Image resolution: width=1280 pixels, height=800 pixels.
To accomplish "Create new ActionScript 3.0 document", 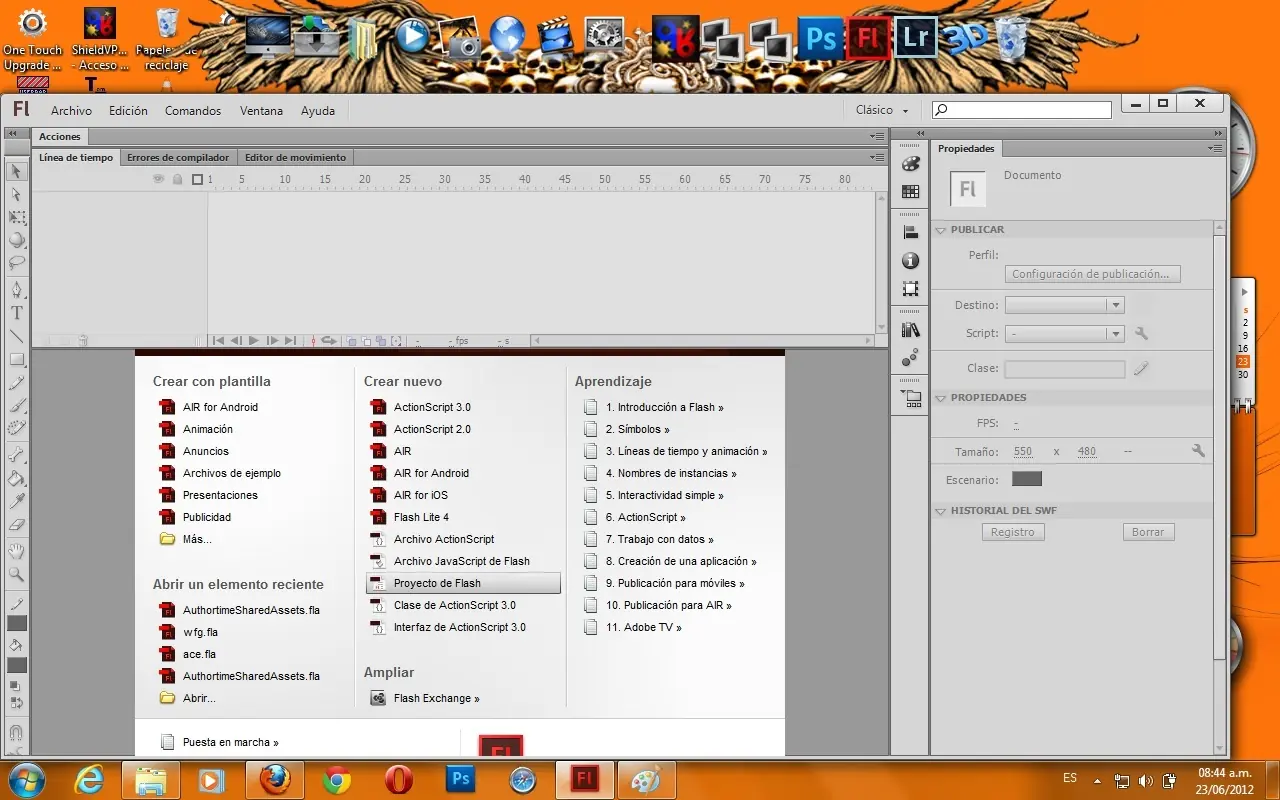I will 432,407.
